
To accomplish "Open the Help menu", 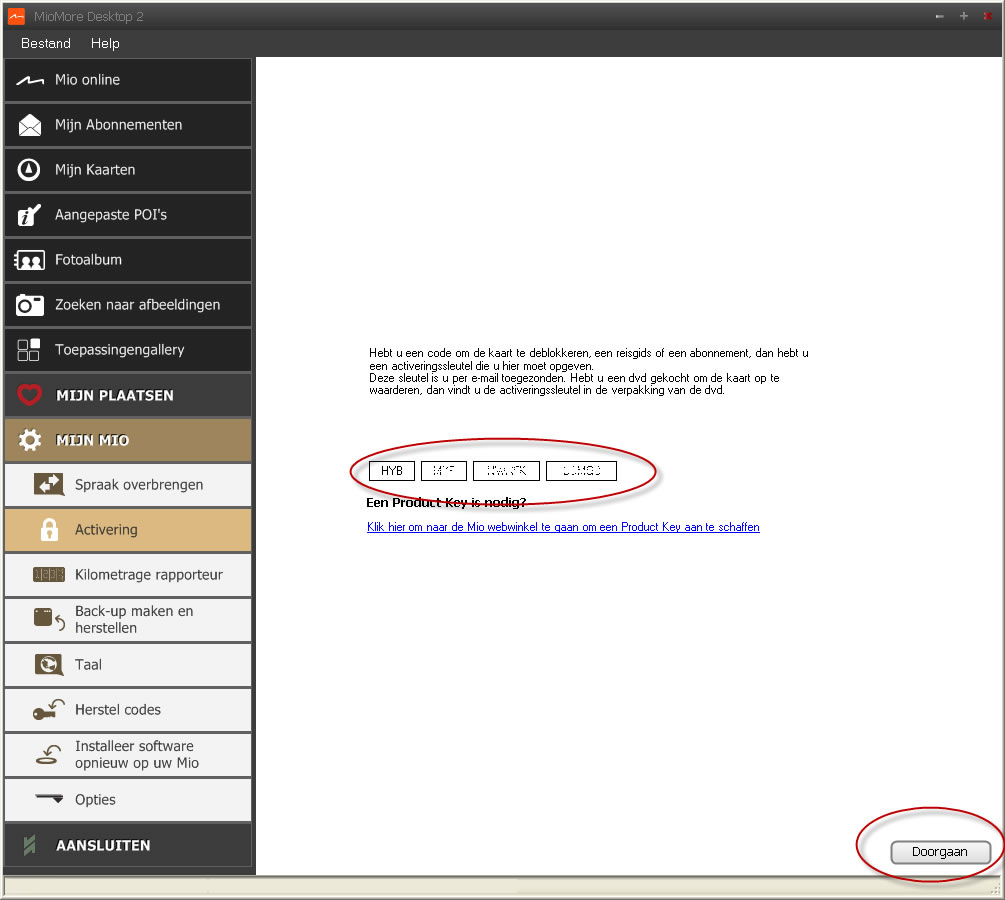I will click(105, 43).
